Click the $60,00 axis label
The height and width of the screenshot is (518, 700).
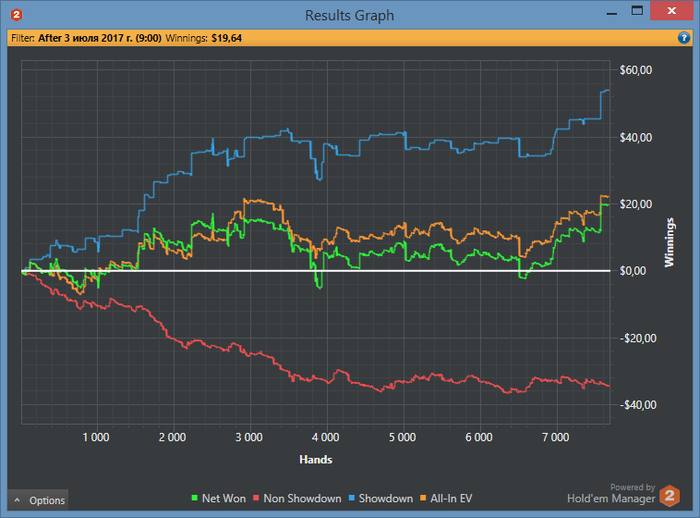coord(636,70)
